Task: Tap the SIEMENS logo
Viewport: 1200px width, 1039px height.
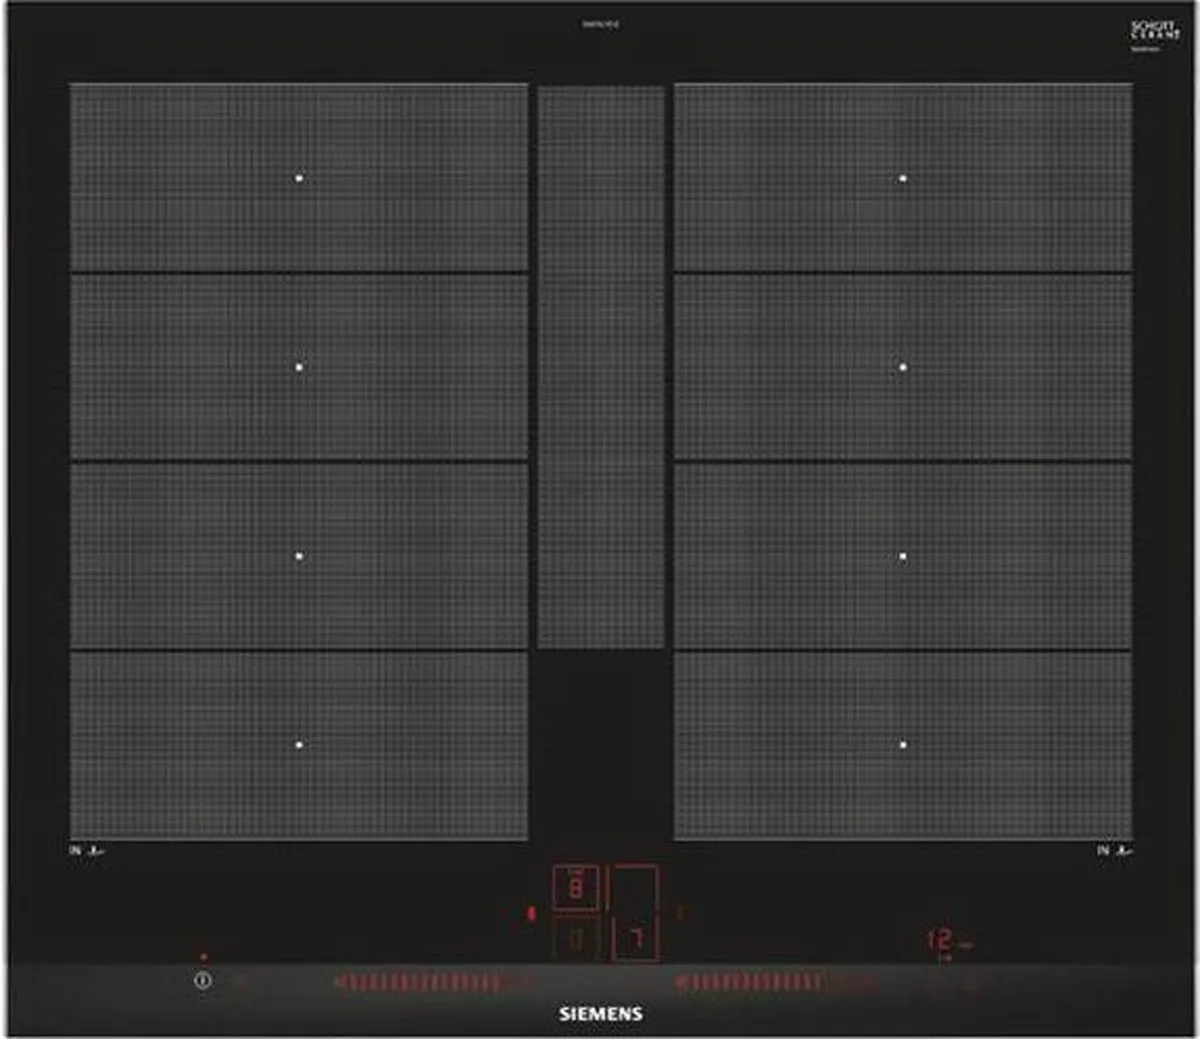Action: click(600, 1014)
